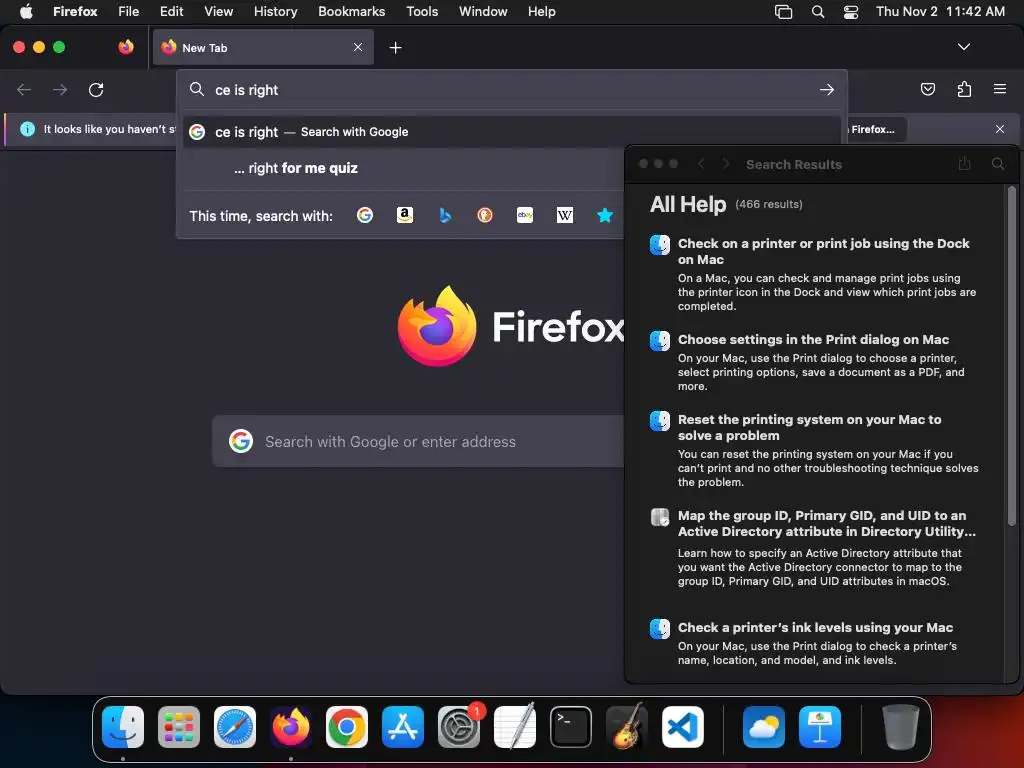Open the Window menu
This screenshot has width=1024, height=768.
pos(483,11)
